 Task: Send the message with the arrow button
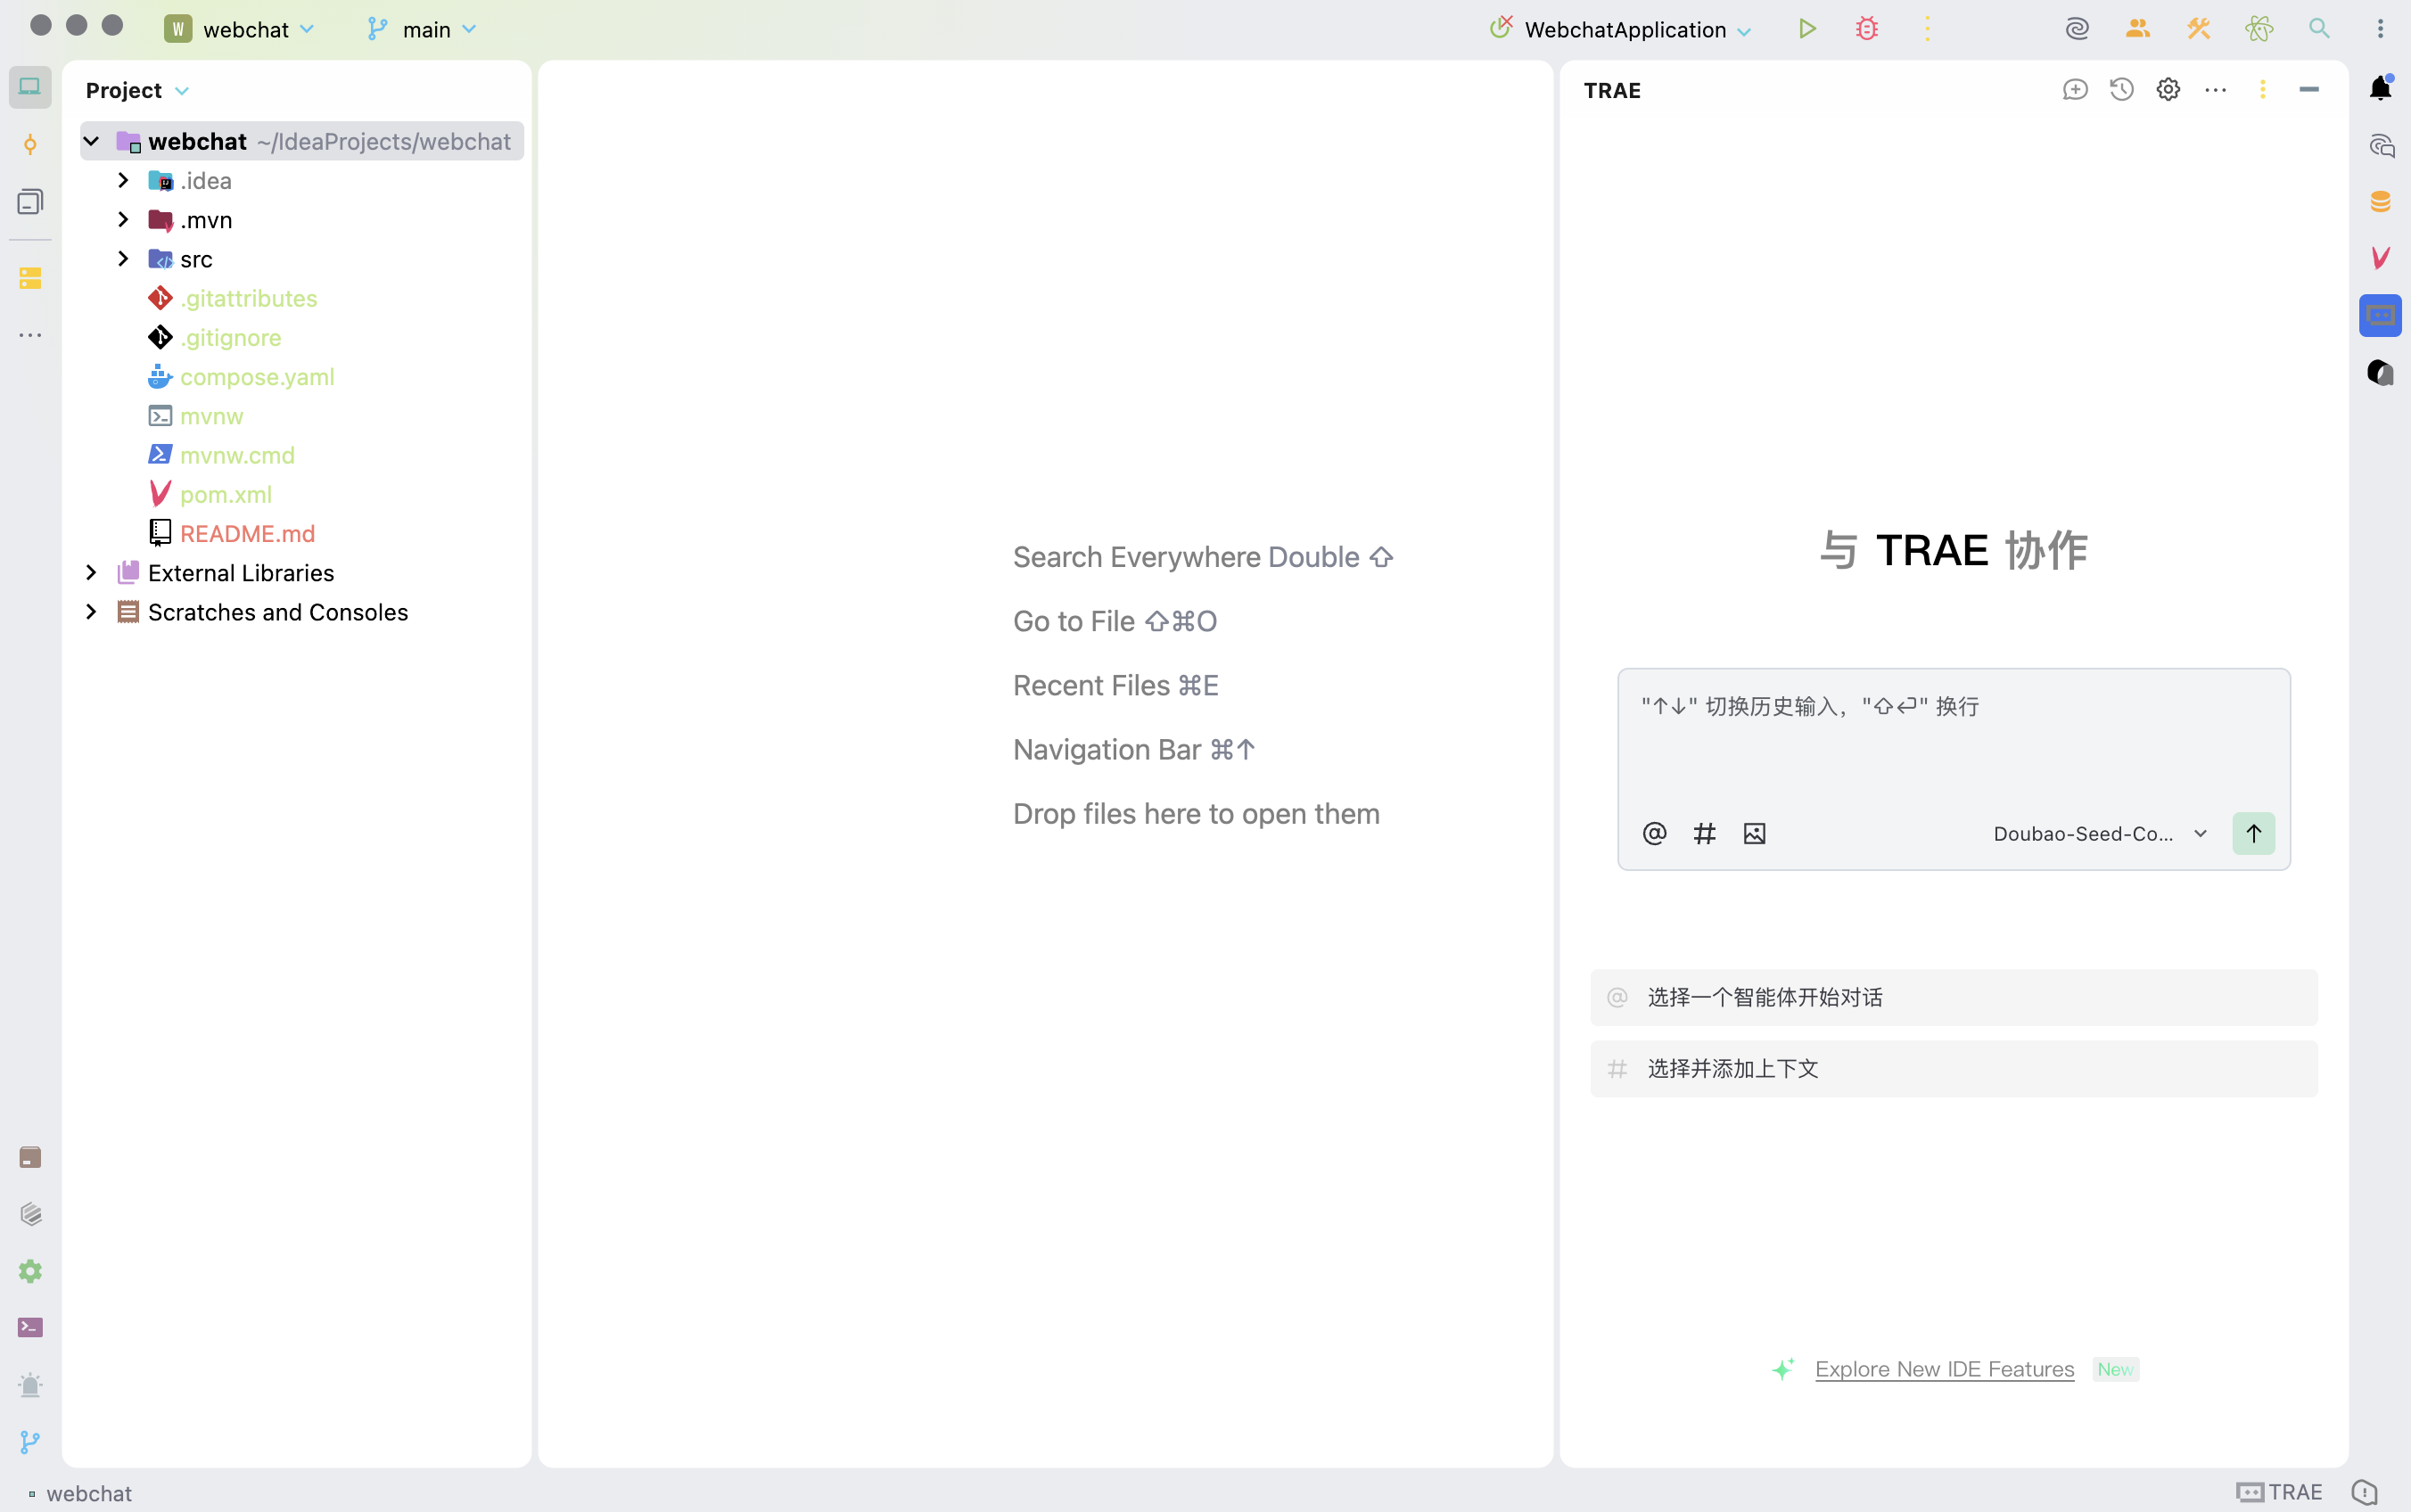coord(2253,833)
